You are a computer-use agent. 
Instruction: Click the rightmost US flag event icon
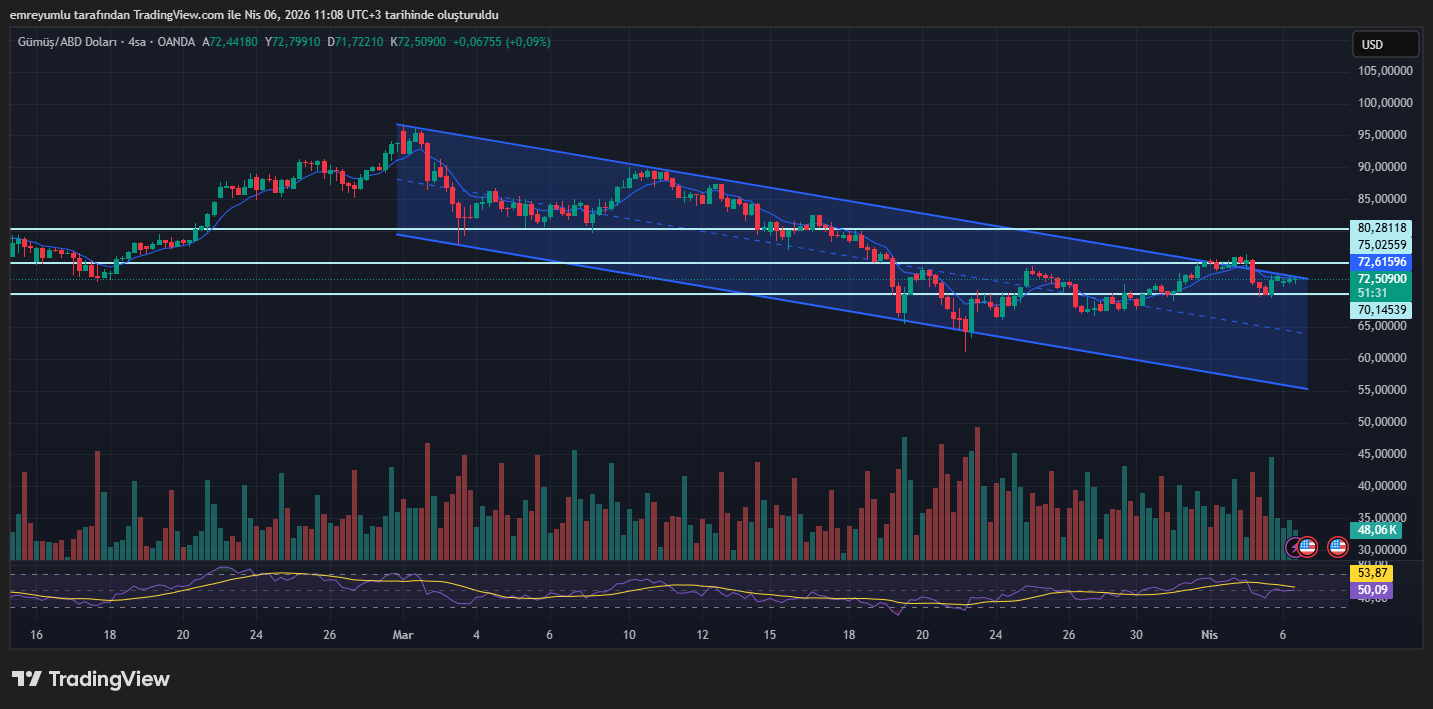click(x=1337, y=547)
